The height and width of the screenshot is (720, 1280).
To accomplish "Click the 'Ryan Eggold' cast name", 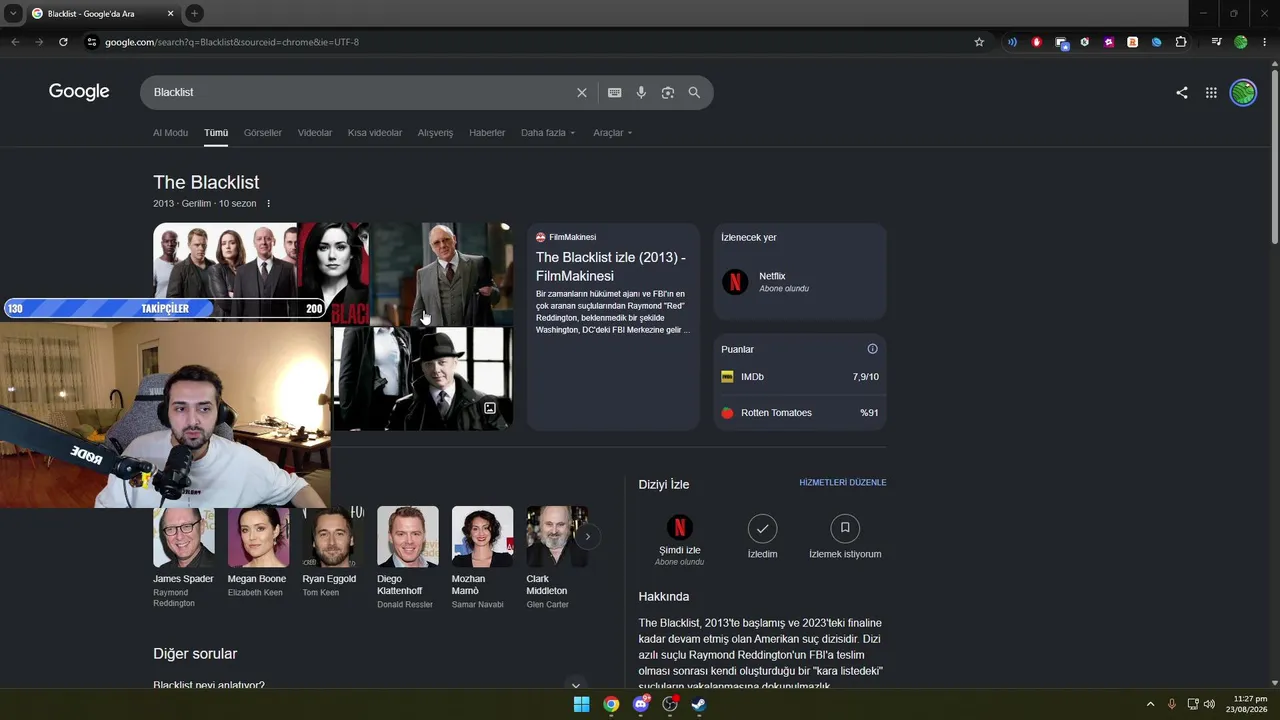I will tap(329, 579).
